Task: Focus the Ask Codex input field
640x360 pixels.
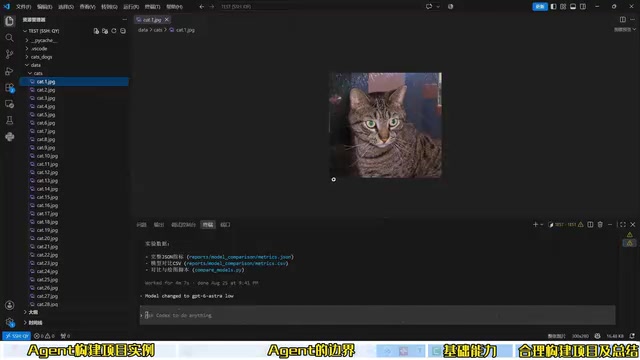Action: coord(378,315)
